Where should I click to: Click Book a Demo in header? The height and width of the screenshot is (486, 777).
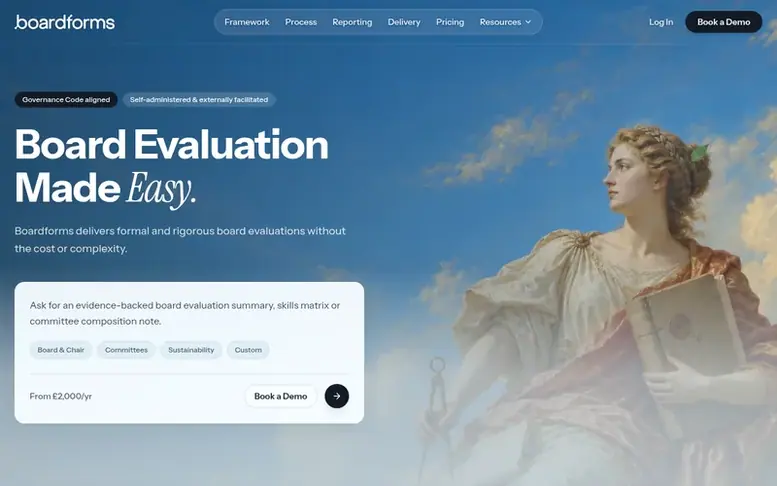pyautogui.click(x=723, y=22)
